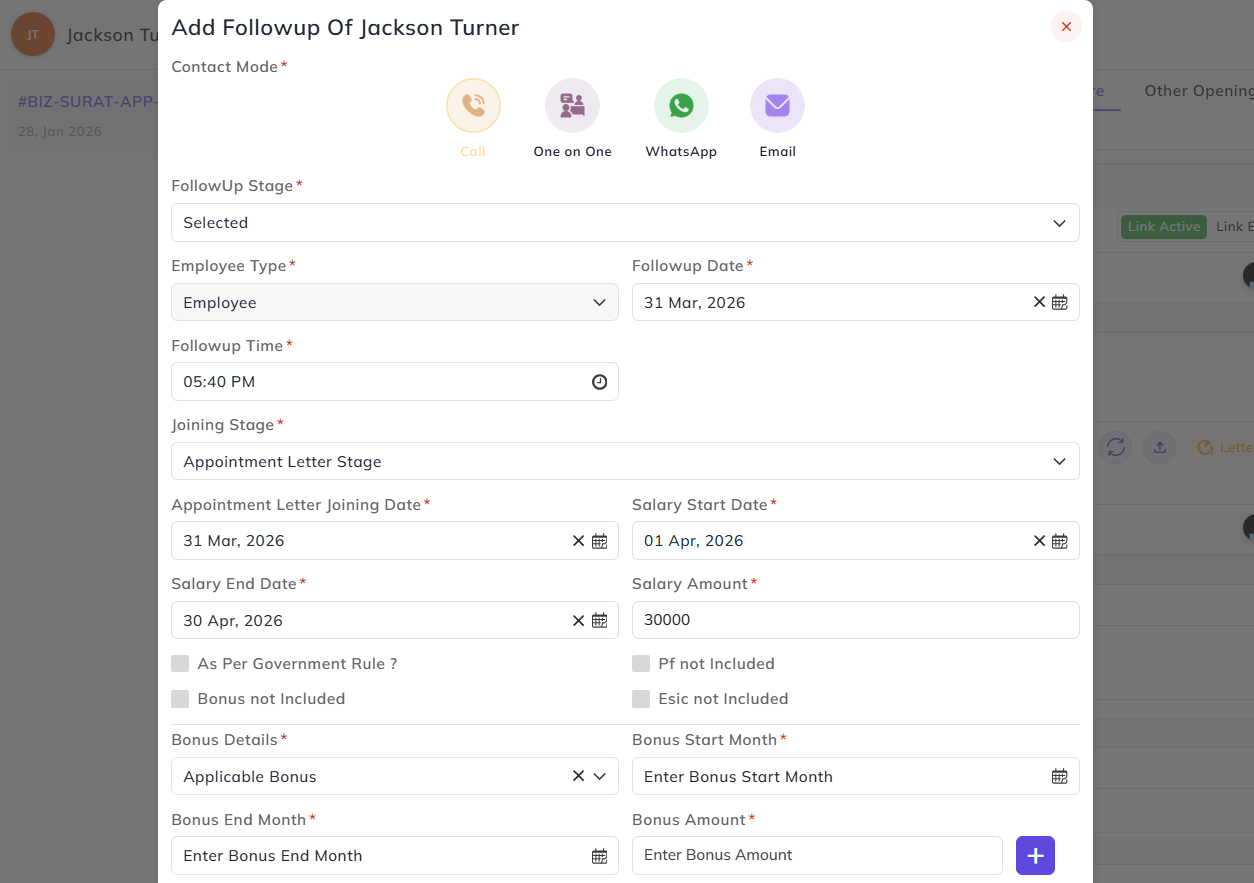Select the Call contact mode icon

click(473, 105)
